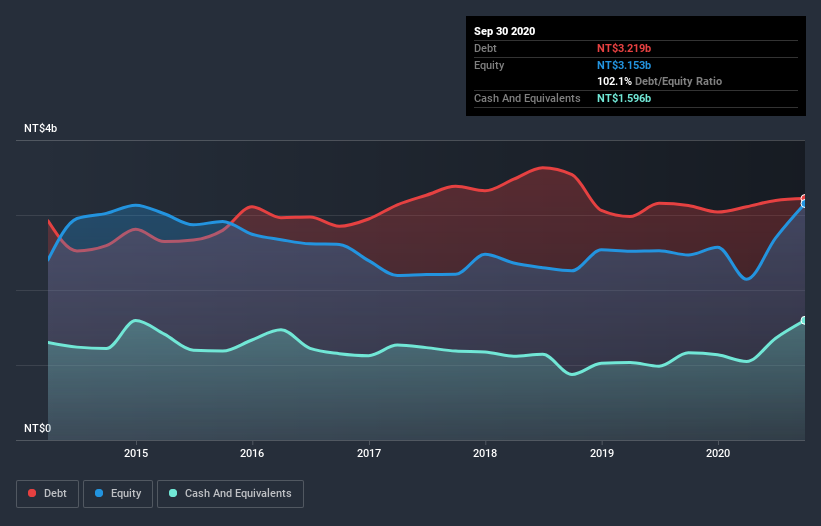The height and width of the screenshot is (526, 821).
Task: Toggle Cash And Equivalents legend button
Action: tap(230, 494)
